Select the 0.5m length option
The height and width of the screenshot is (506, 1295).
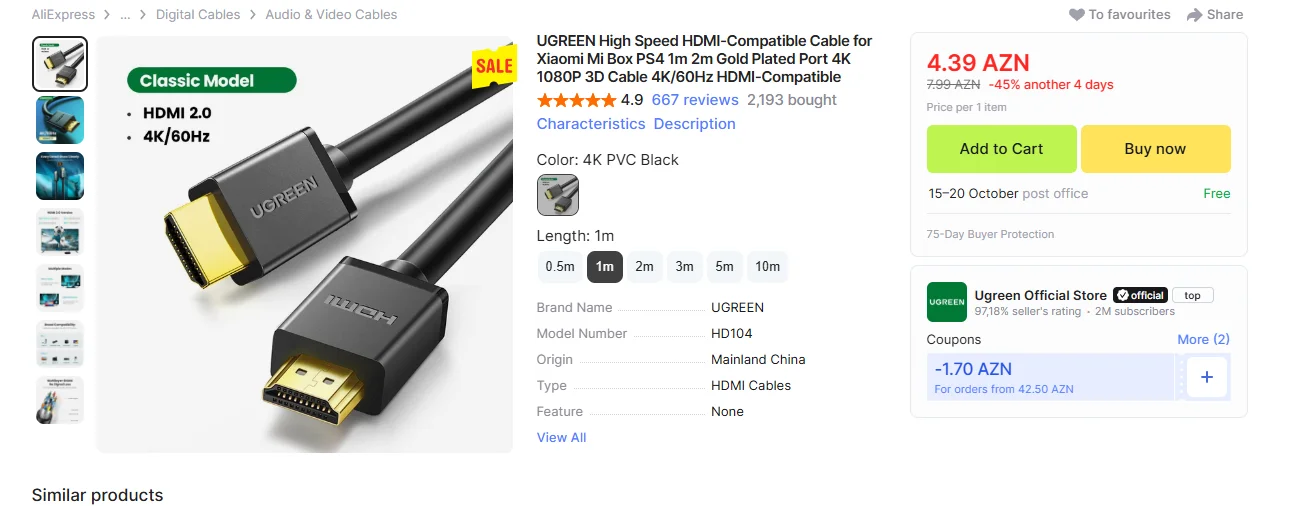pos(560,267)
